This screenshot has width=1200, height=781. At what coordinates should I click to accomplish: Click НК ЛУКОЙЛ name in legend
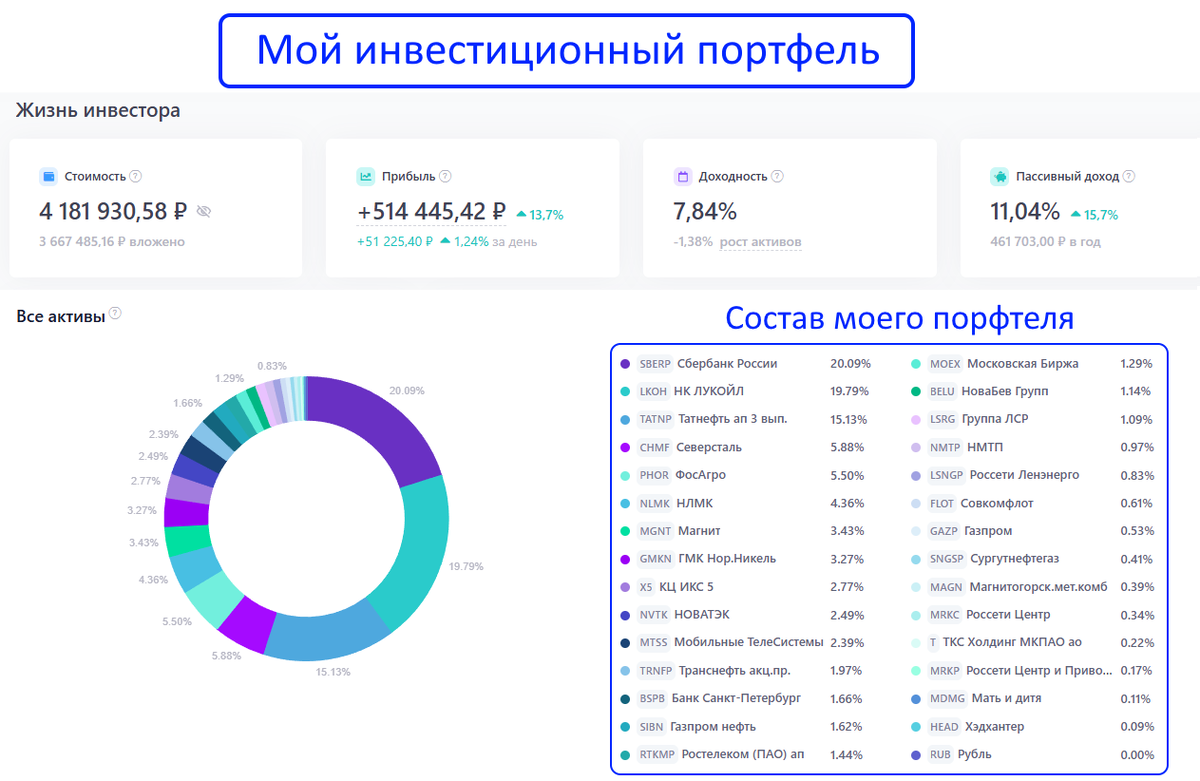click(709, 392)
